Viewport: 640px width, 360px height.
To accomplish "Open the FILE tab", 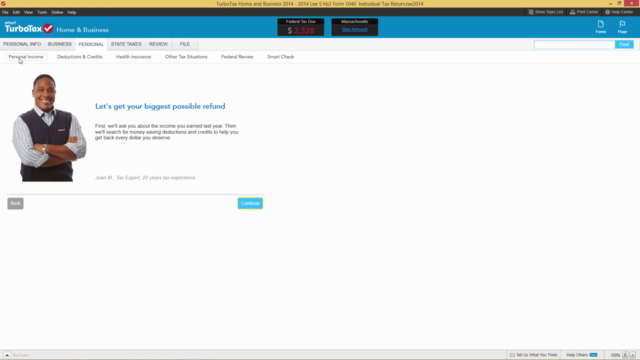I will pyautogui.click(x=184, y=44).
